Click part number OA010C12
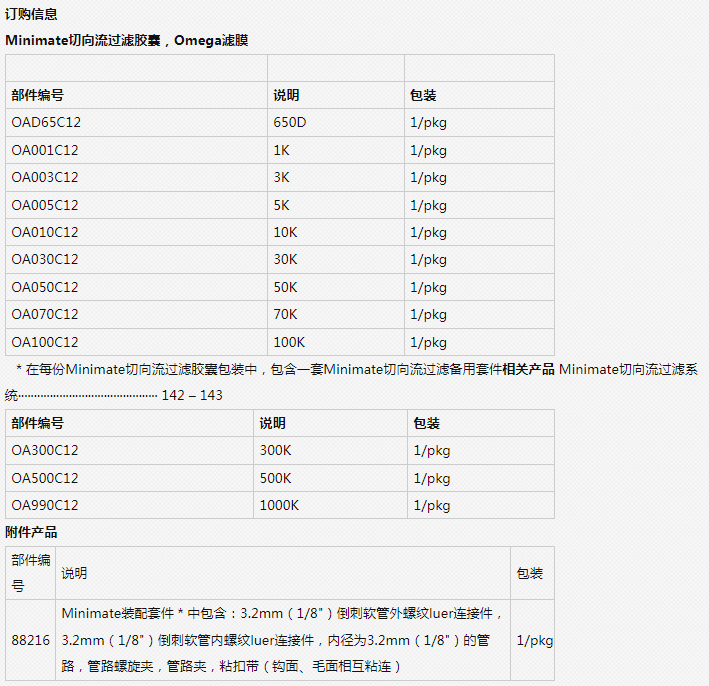The width and height of the screenshot is (709, 686). (x=45, y=232)
